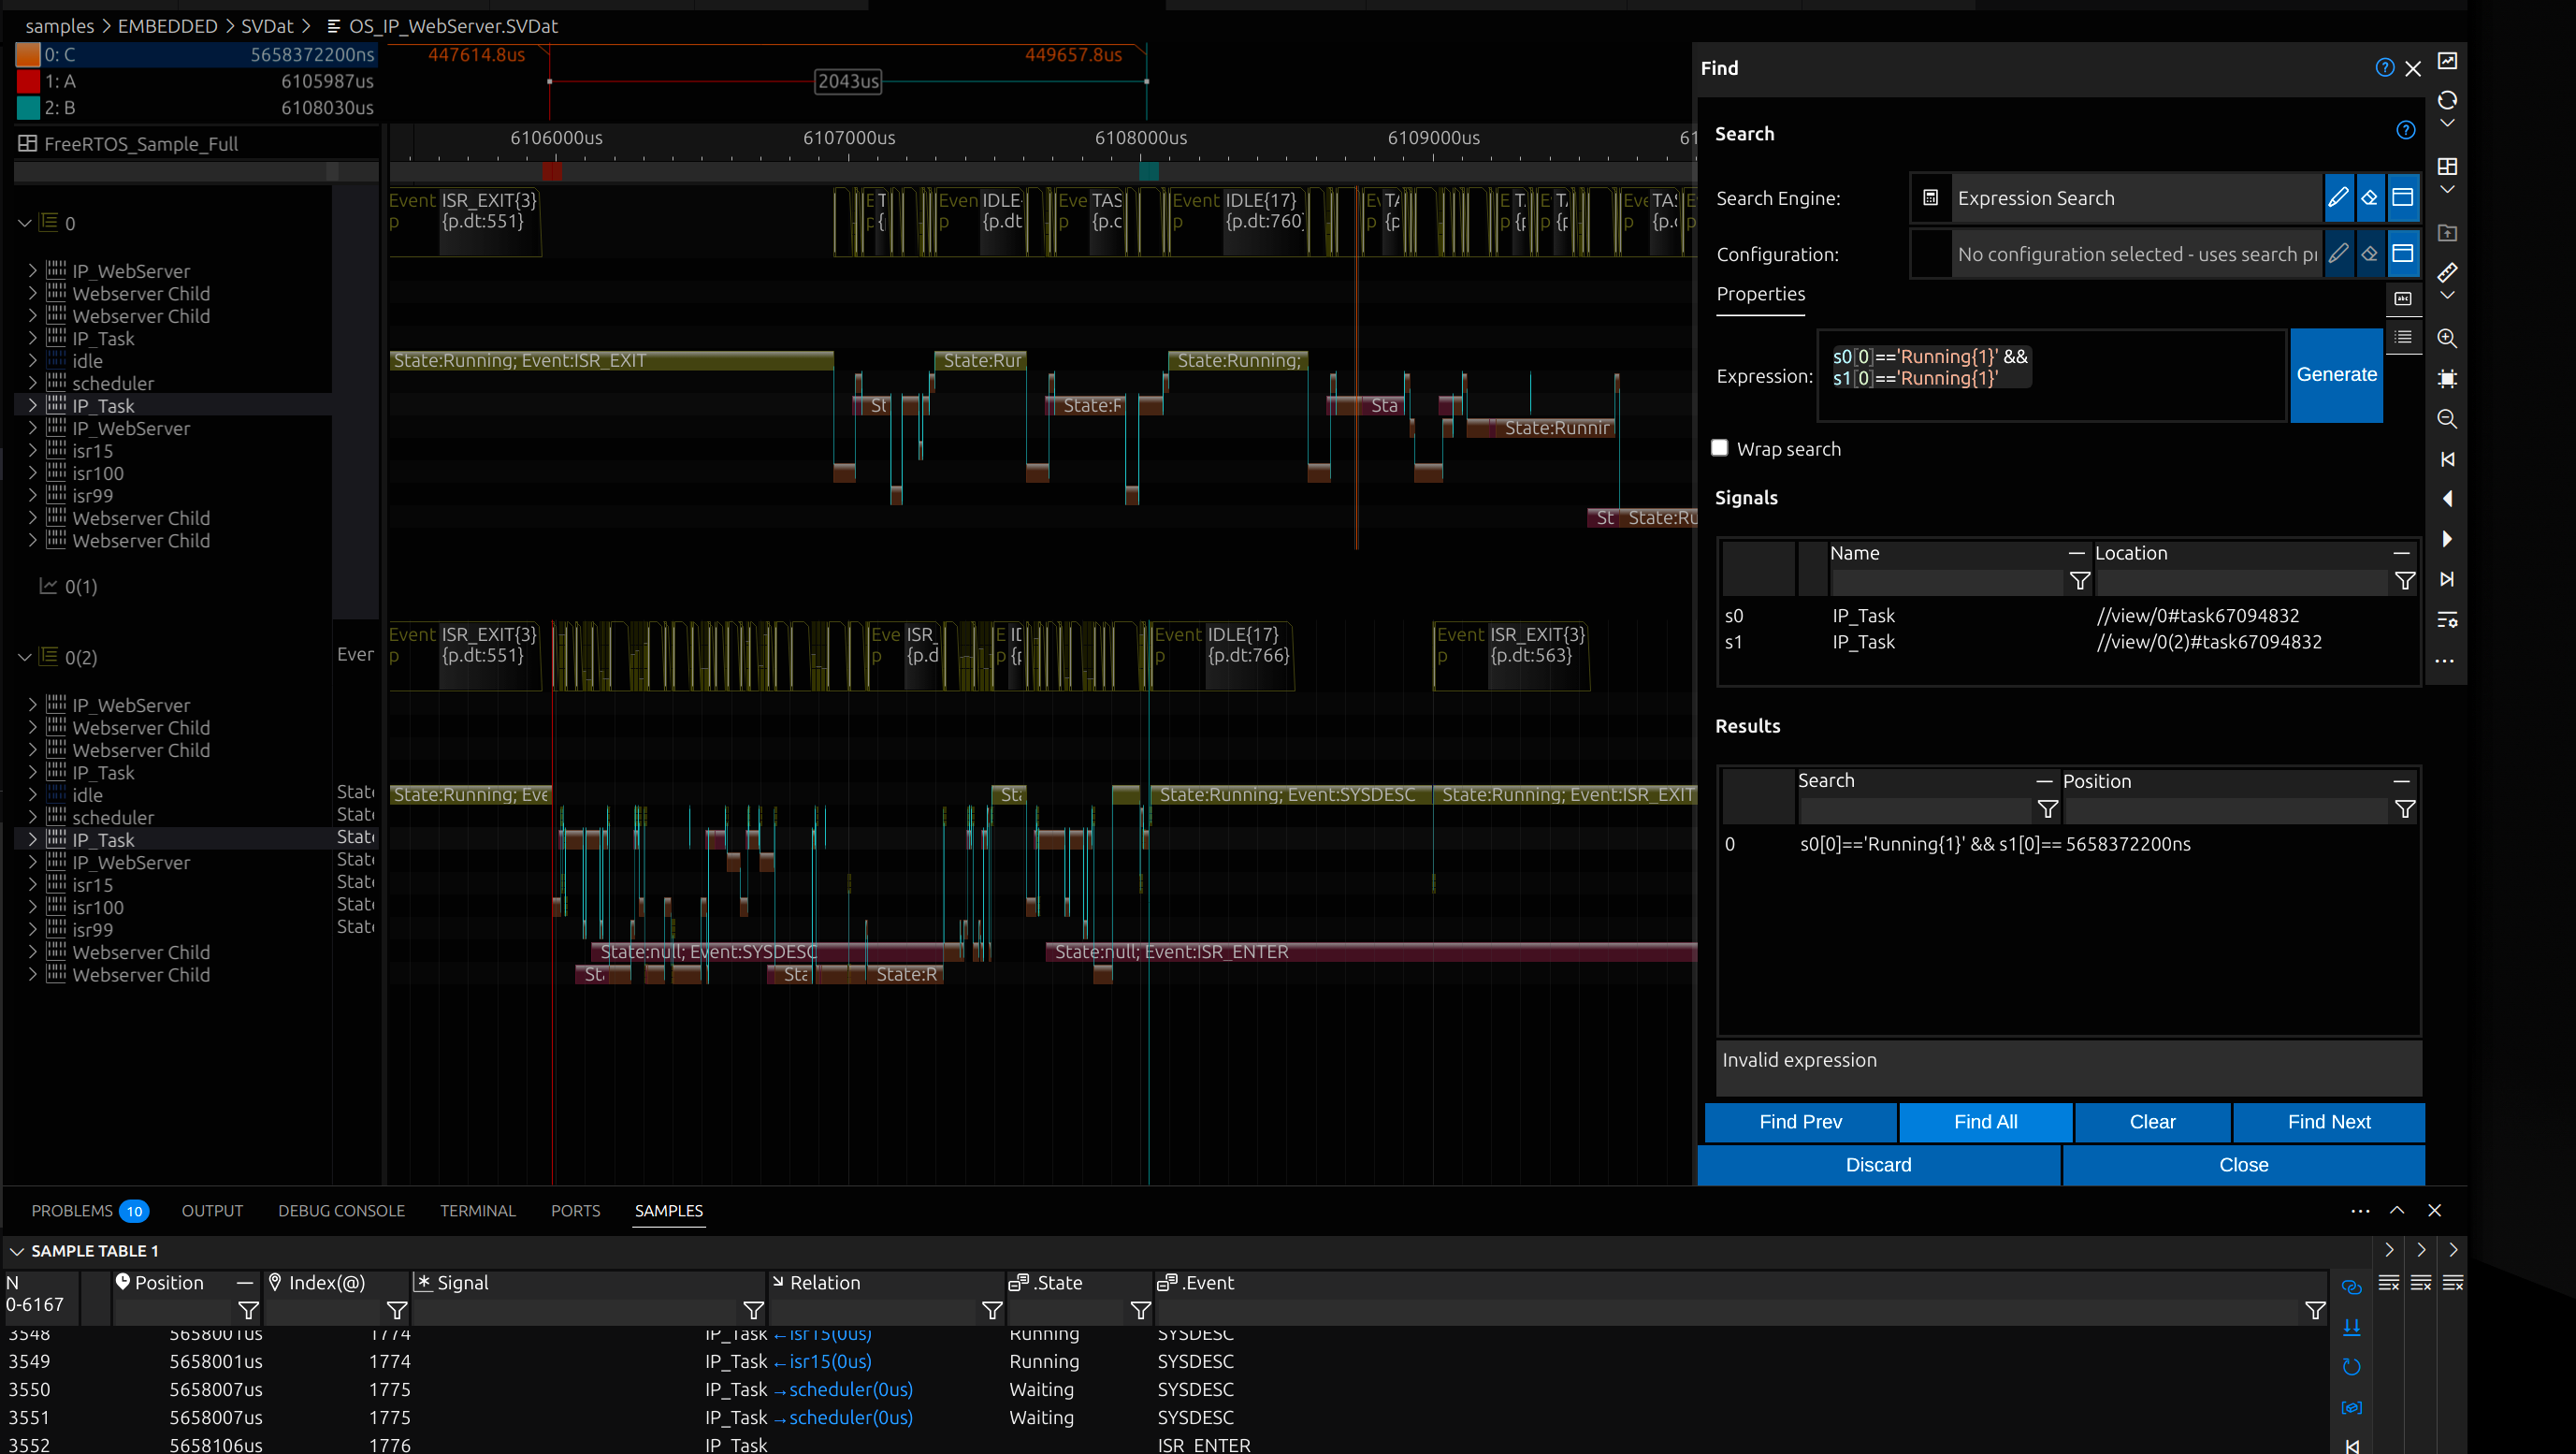The width and height of the screenshot is (2576, 1454).
Task: Open the grid layout icon in right toolbar
Action: tap(2446, 166)
